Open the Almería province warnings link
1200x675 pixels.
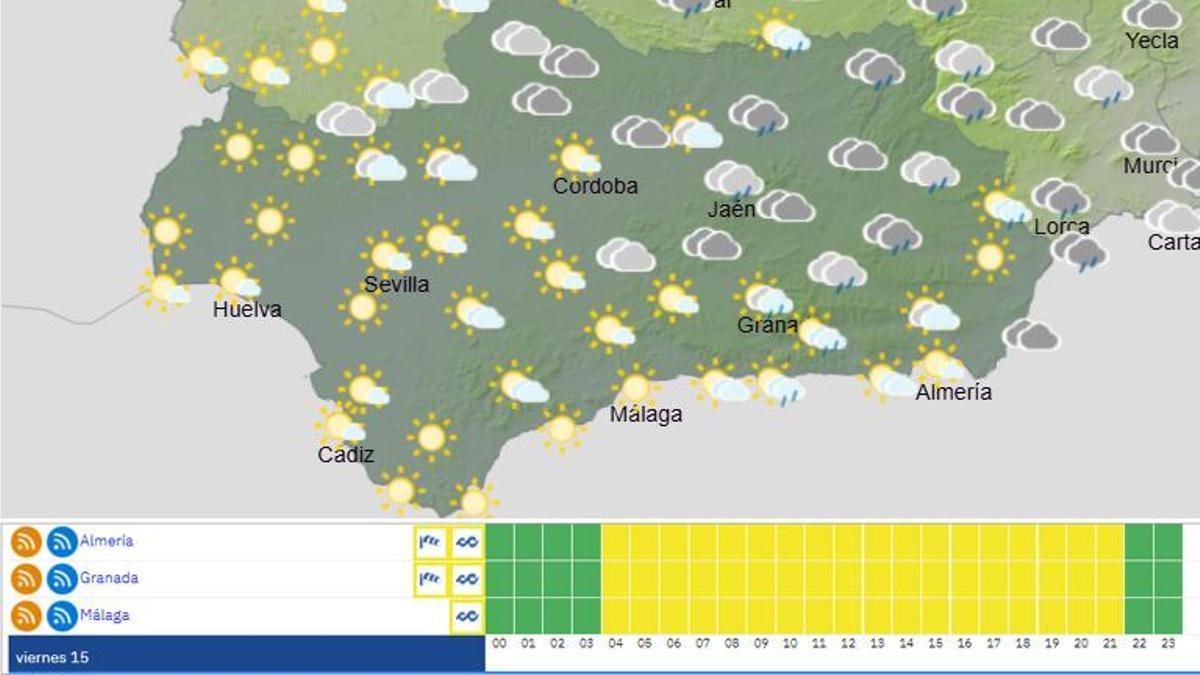click(106, 541)
